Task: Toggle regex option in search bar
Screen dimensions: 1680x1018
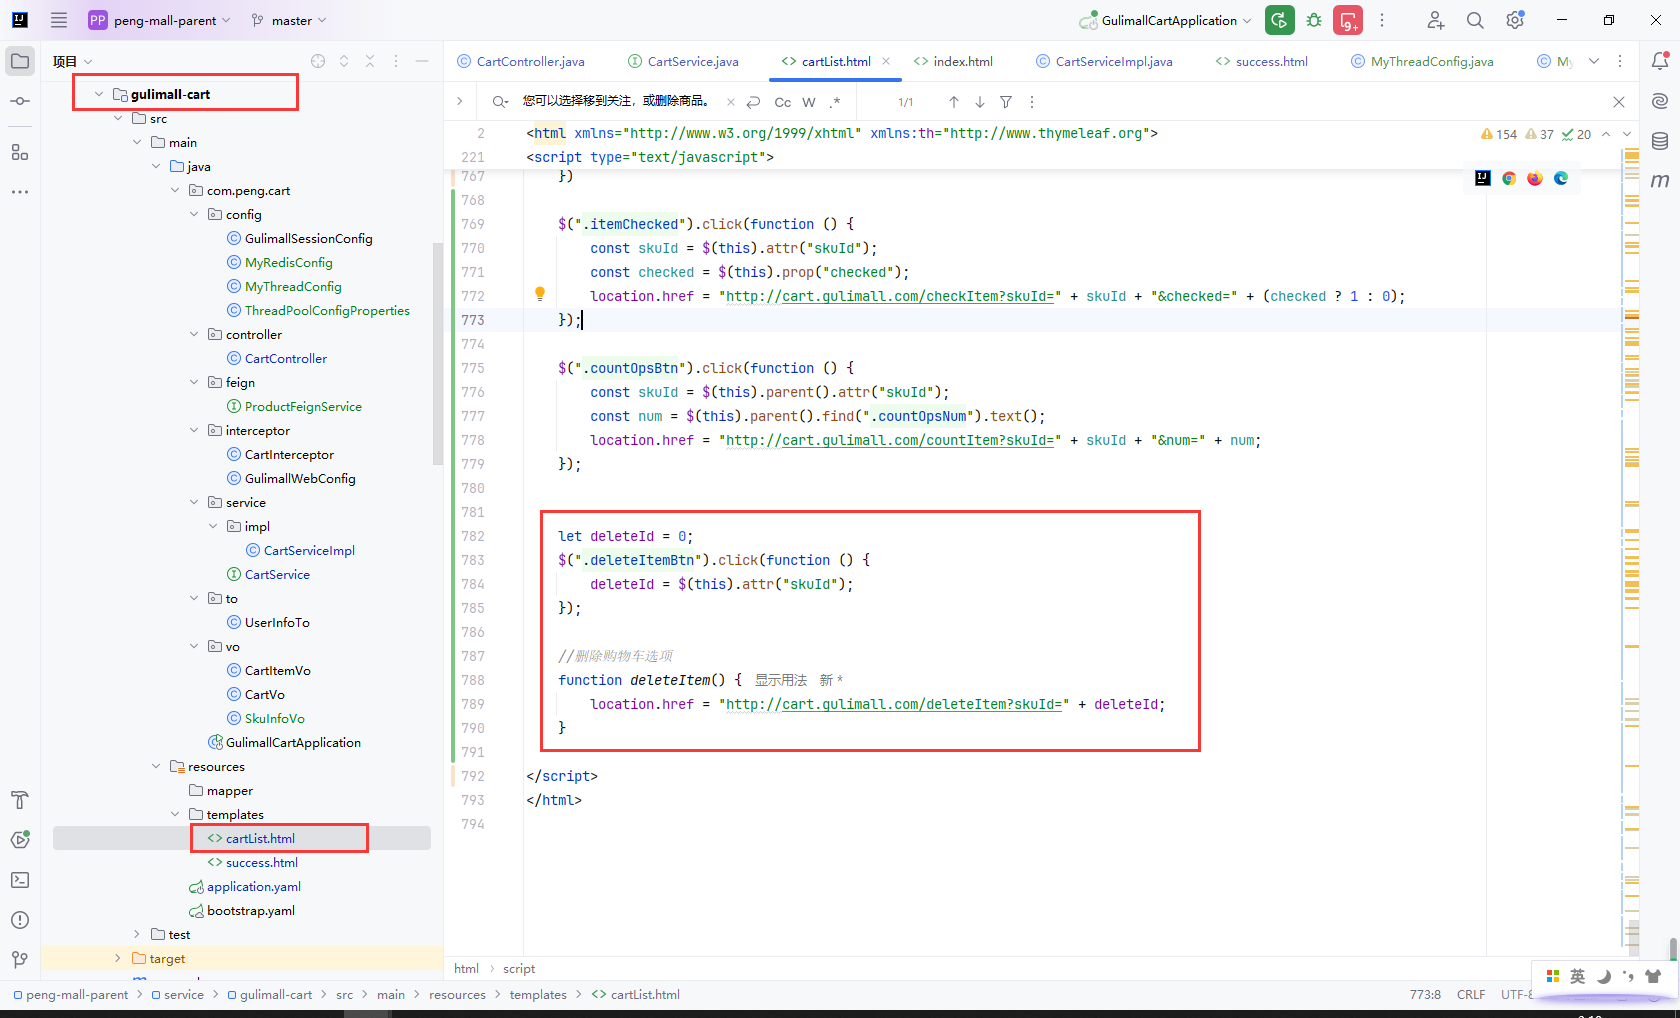Action: 835,102
